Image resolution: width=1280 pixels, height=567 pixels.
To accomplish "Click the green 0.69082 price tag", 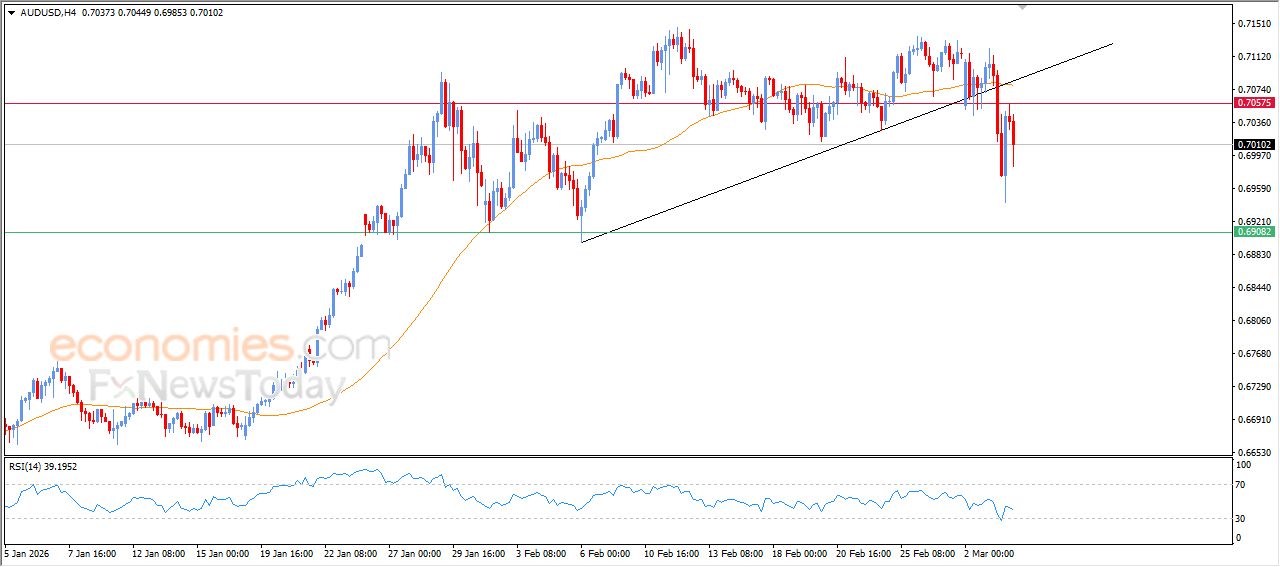I will pyautogui.click(x=1253, y=232).
